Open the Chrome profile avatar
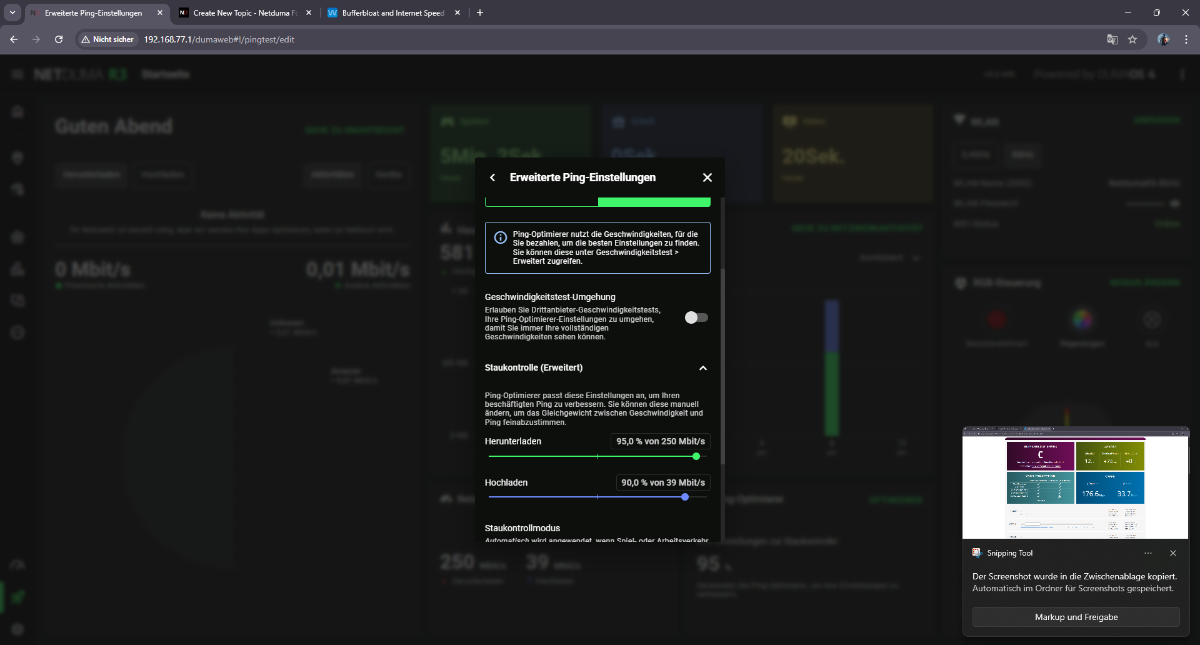The image size is (1200, 645). 1163,39
